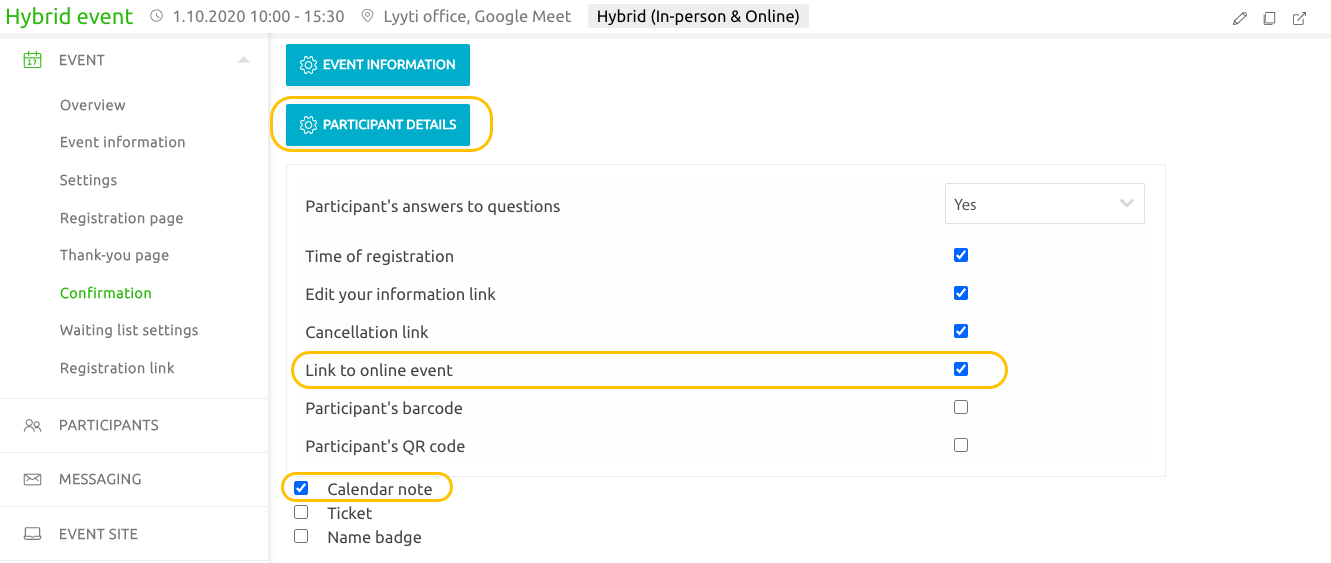Expand the MESSAGING section
Screen dimensions: 1331x563
134,479
